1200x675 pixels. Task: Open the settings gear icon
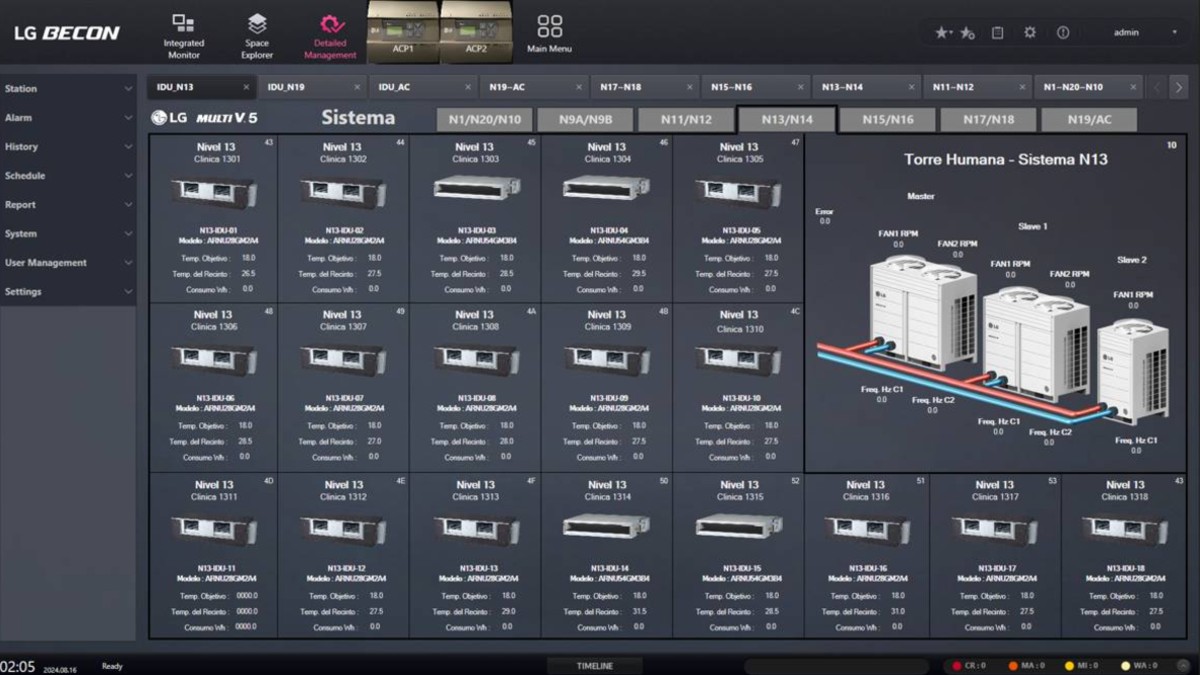tap(1030, 32)
